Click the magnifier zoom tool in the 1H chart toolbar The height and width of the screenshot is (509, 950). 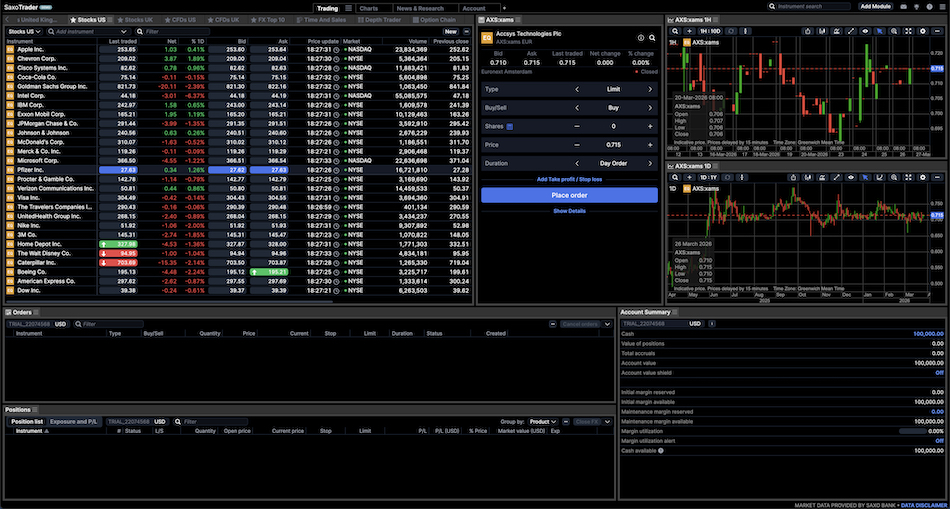tap(894, 31)
